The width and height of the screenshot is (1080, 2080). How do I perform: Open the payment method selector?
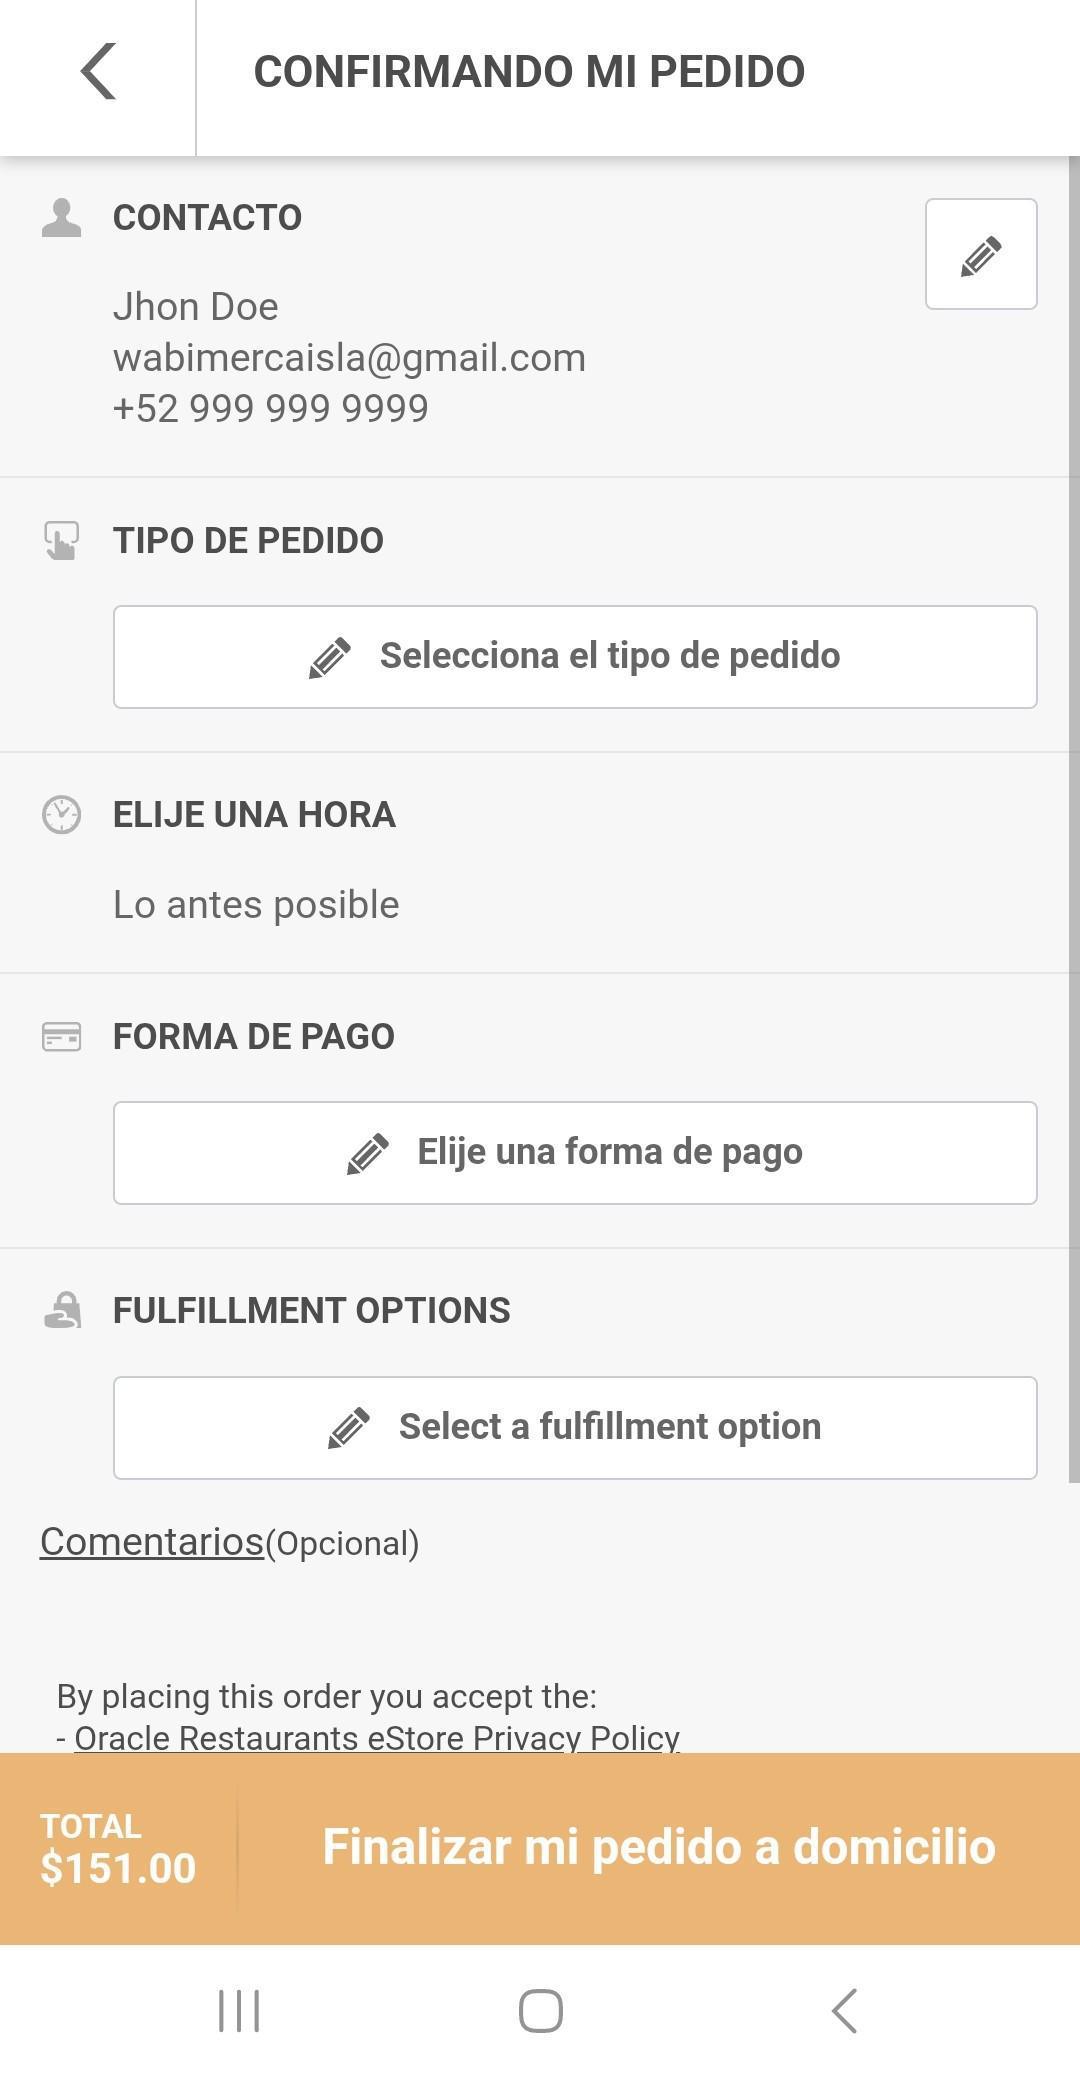[x=576, y=1152]
